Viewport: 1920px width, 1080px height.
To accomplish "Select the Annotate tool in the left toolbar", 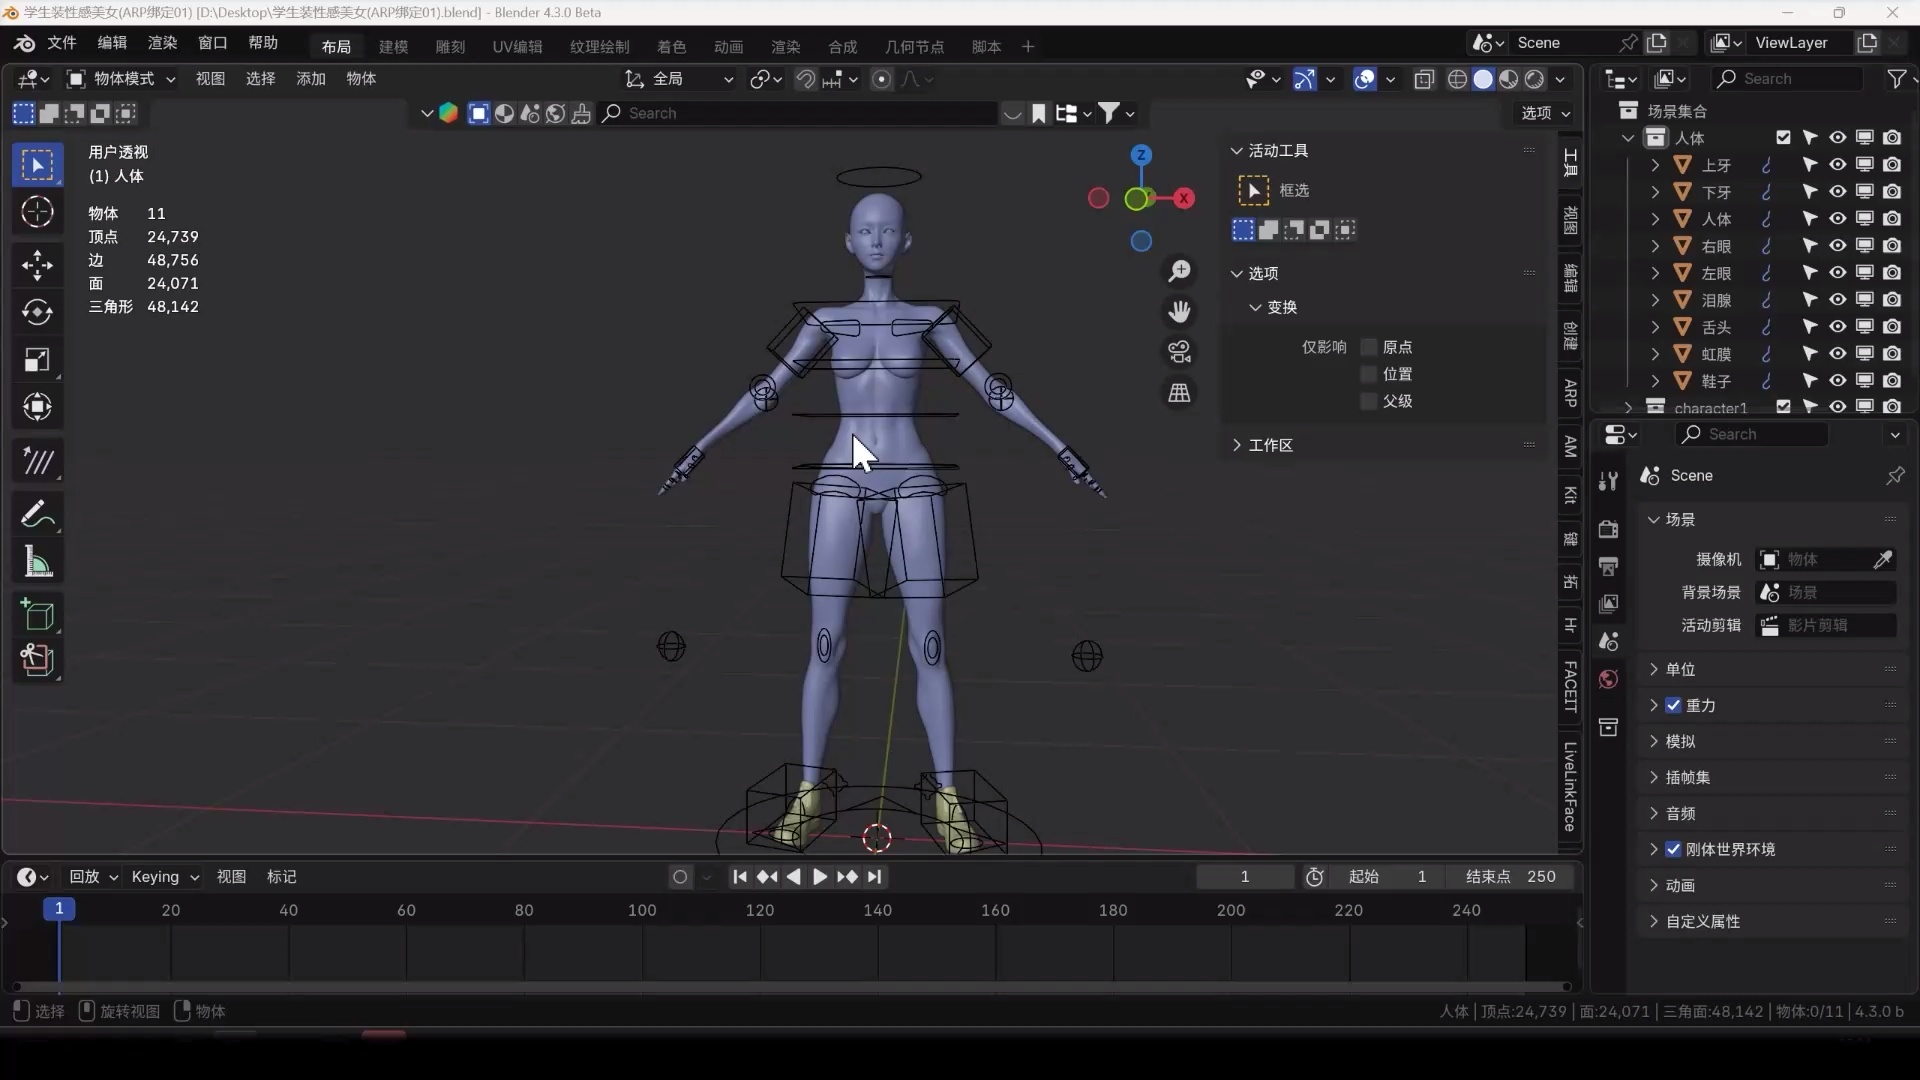I will tap(37, 513).
